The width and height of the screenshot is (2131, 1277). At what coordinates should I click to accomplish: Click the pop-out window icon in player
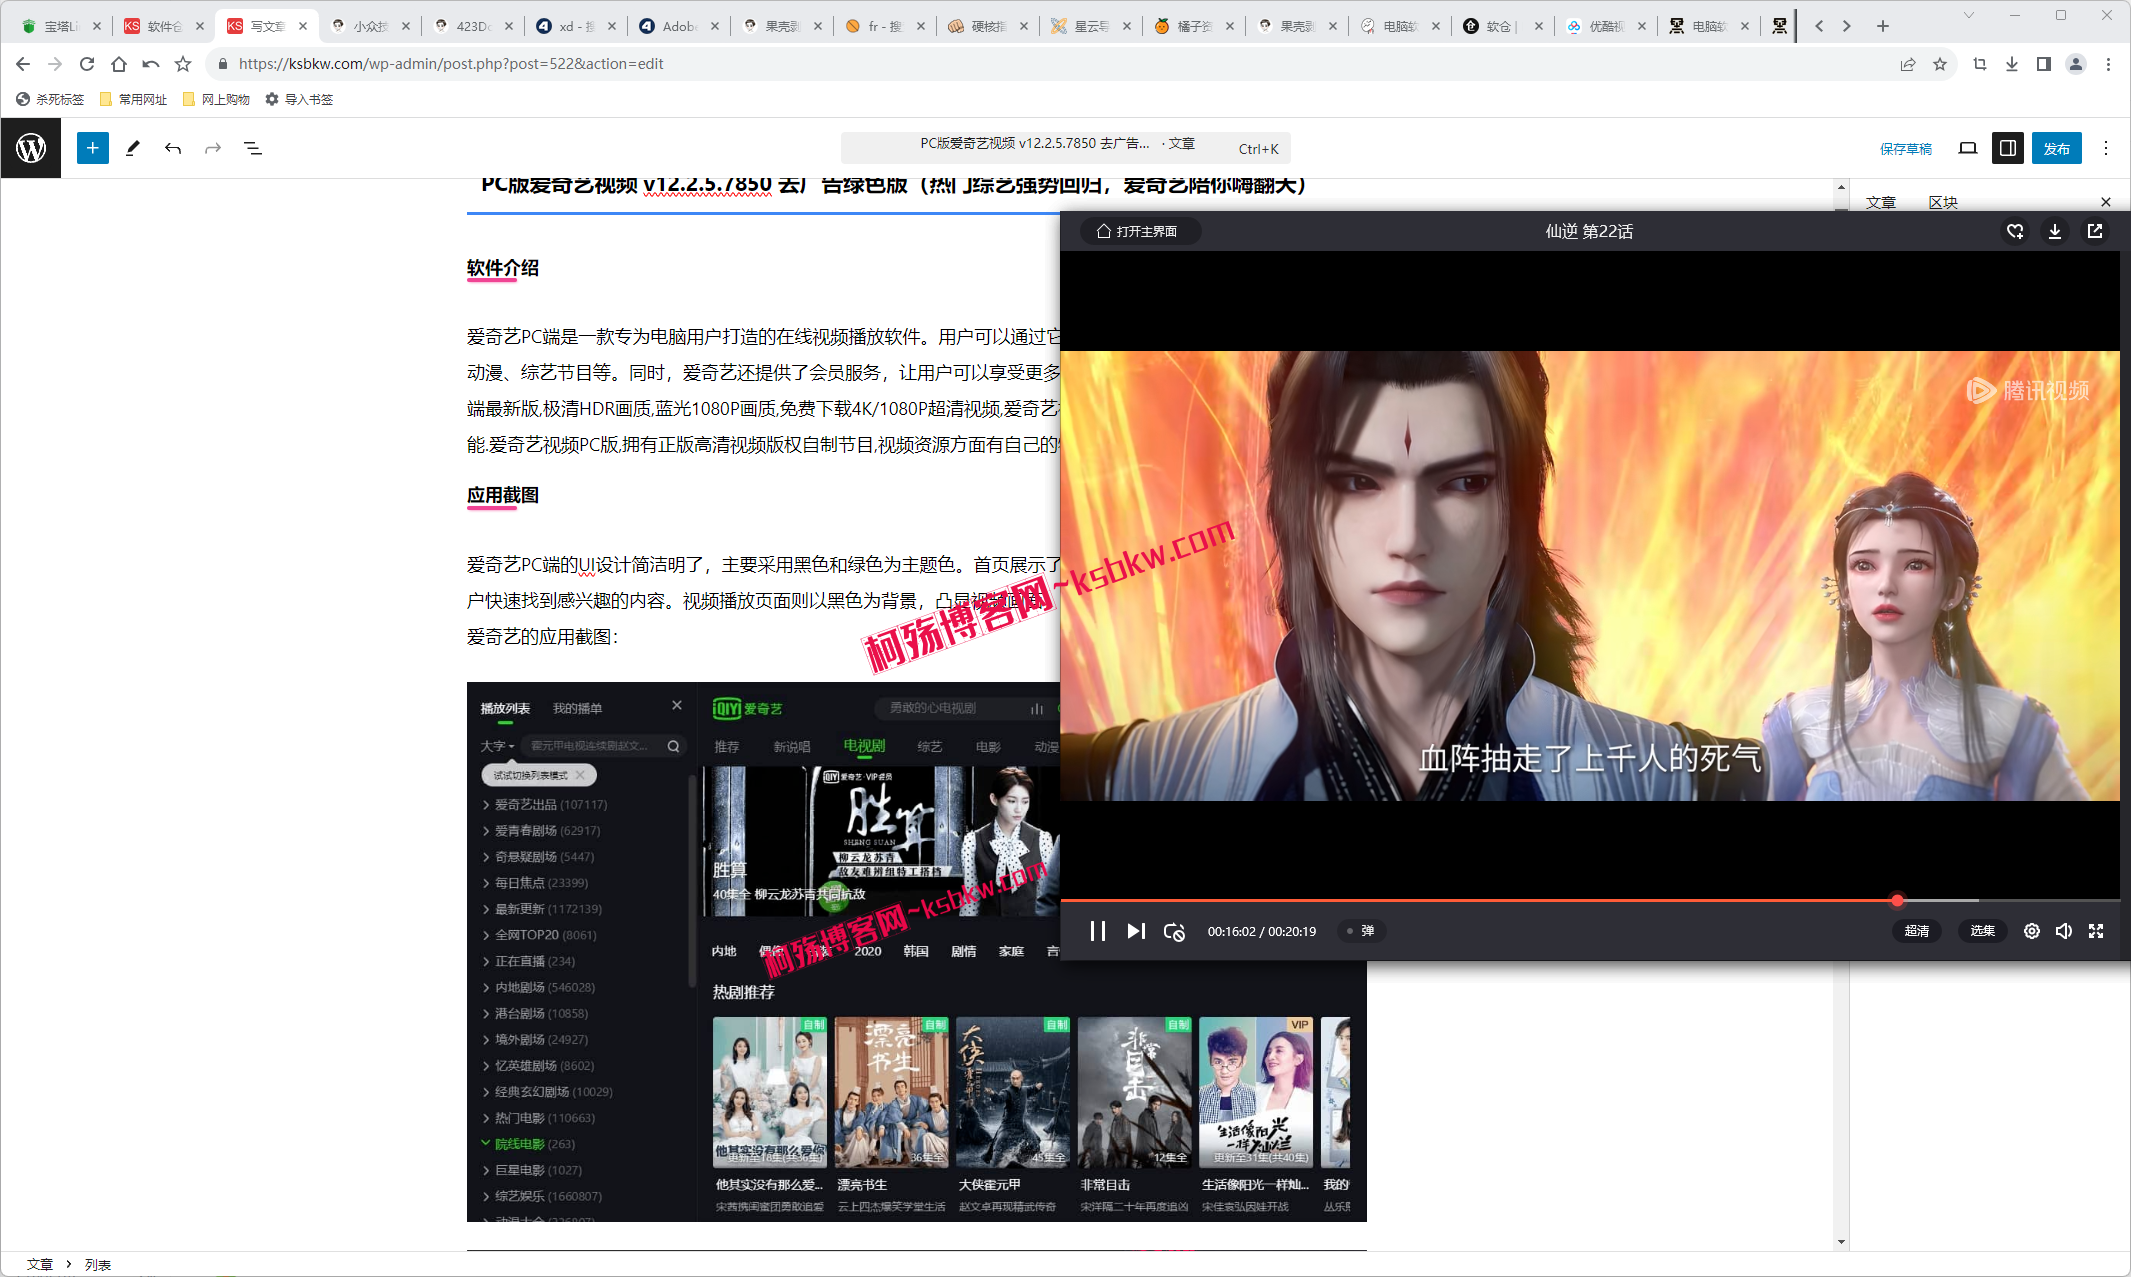(x=2095, y=231)
